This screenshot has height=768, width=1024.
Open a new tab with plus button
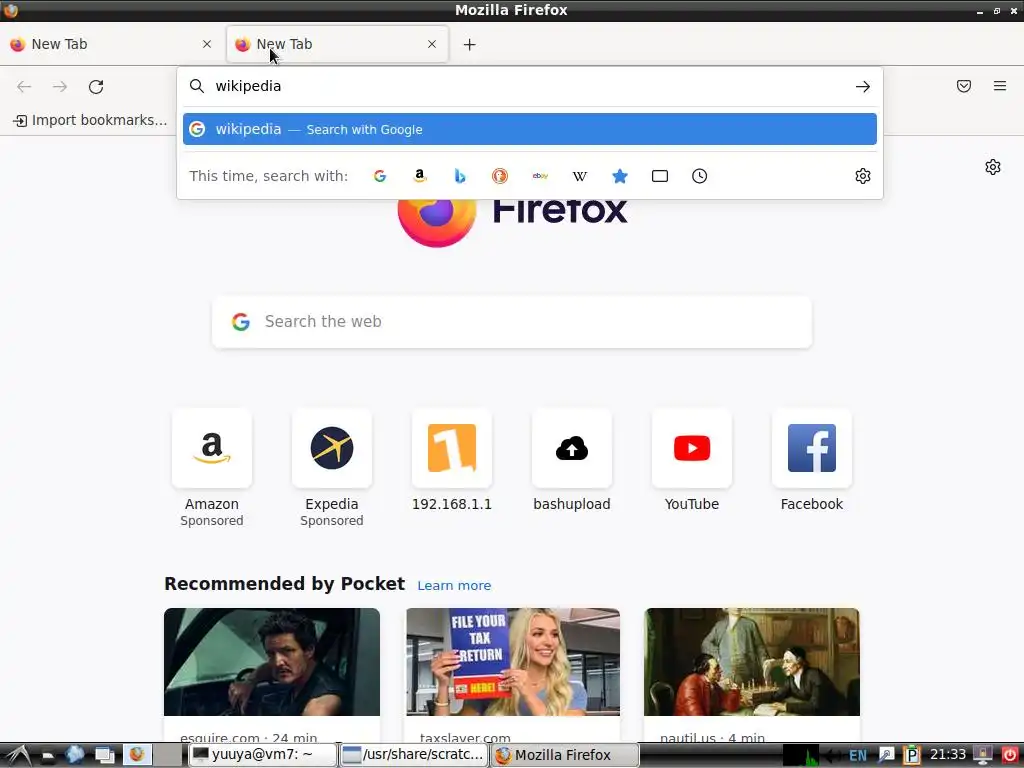pos(470,44)
